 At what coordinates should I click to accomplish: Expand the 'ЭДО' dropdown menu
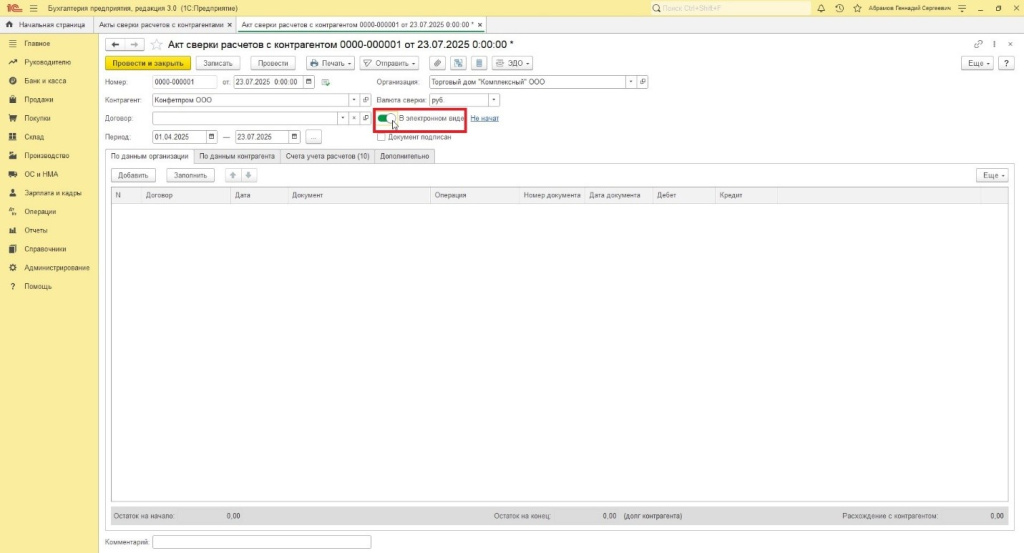[514, 63]
